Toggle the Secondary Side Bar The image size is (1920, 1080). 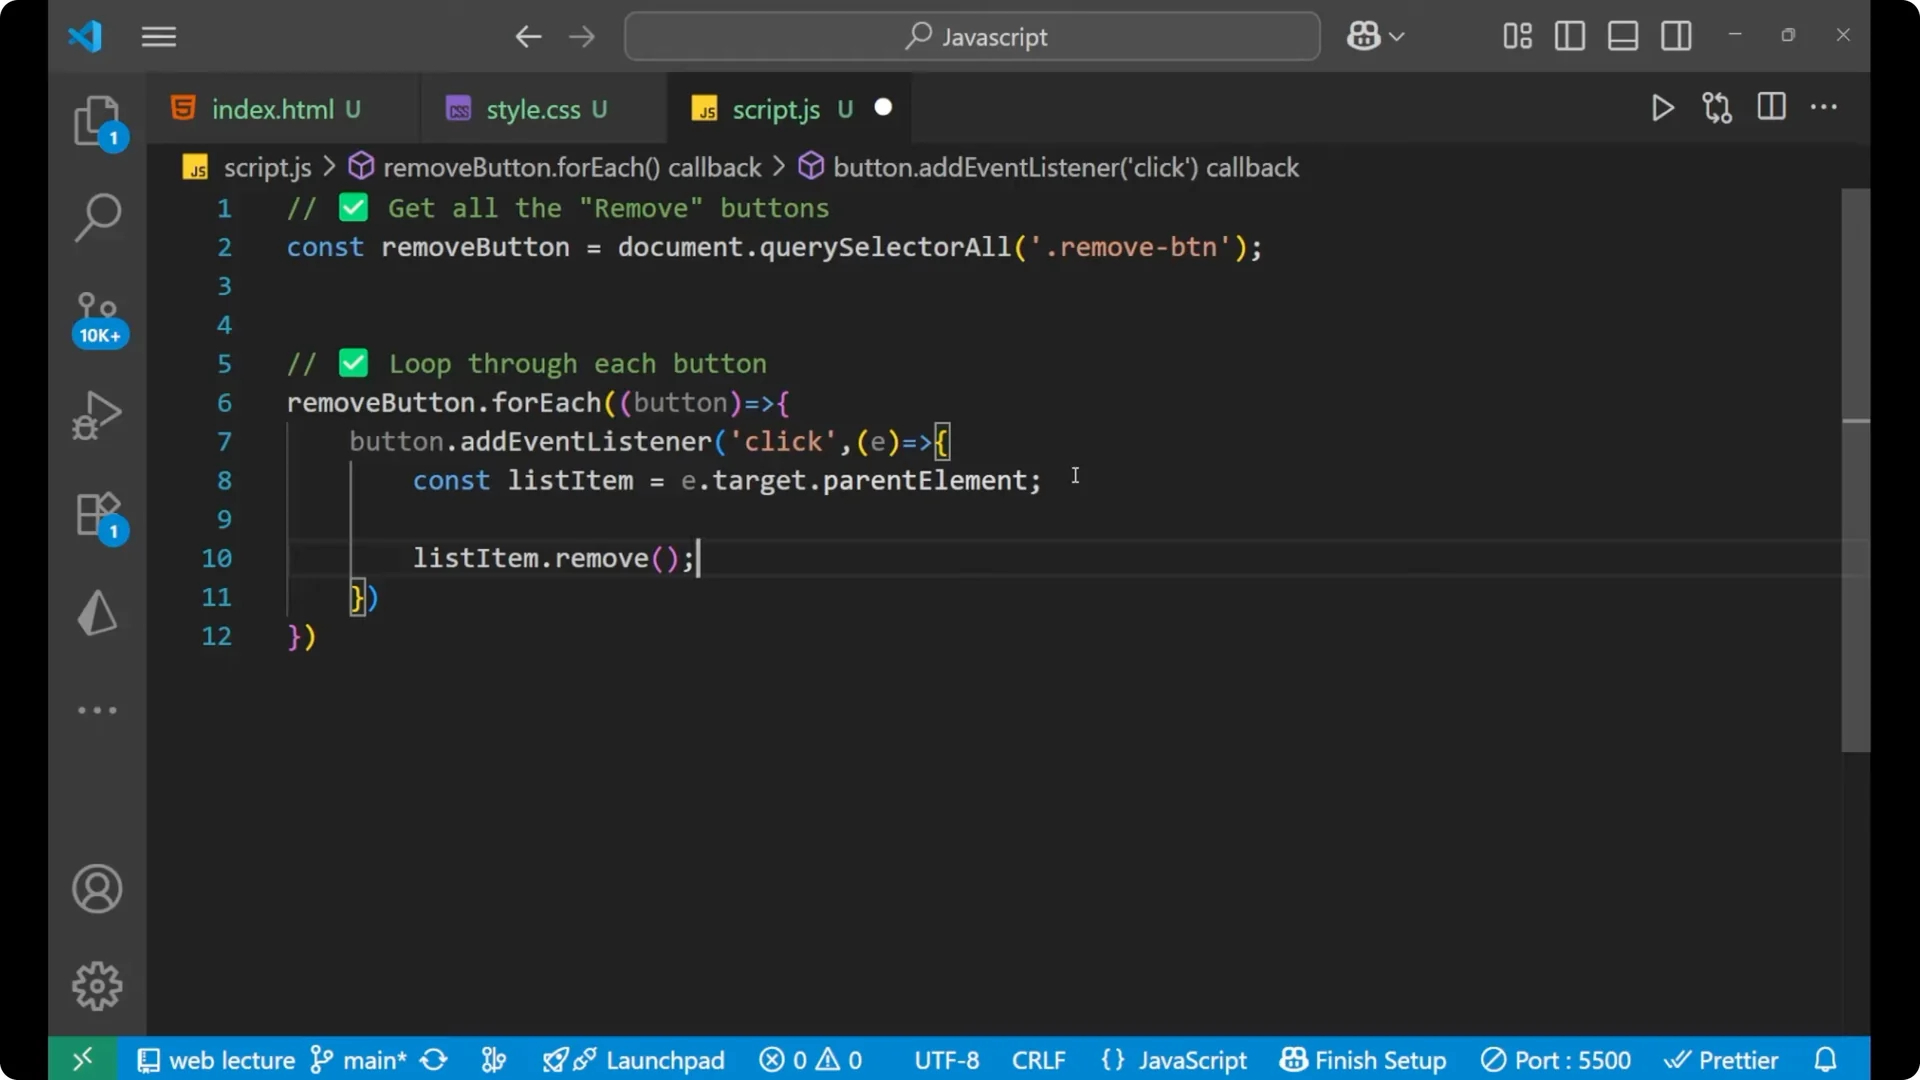(x=1676, y=36)
